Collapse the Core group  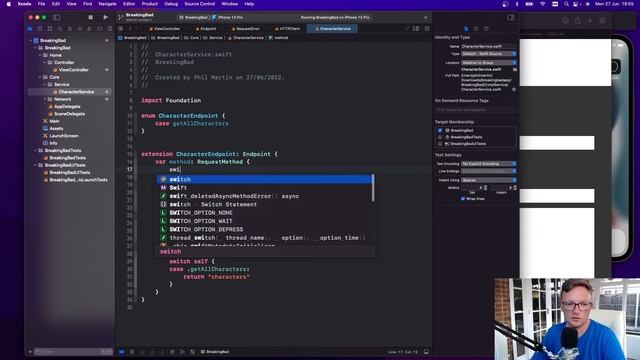[40, 77]
